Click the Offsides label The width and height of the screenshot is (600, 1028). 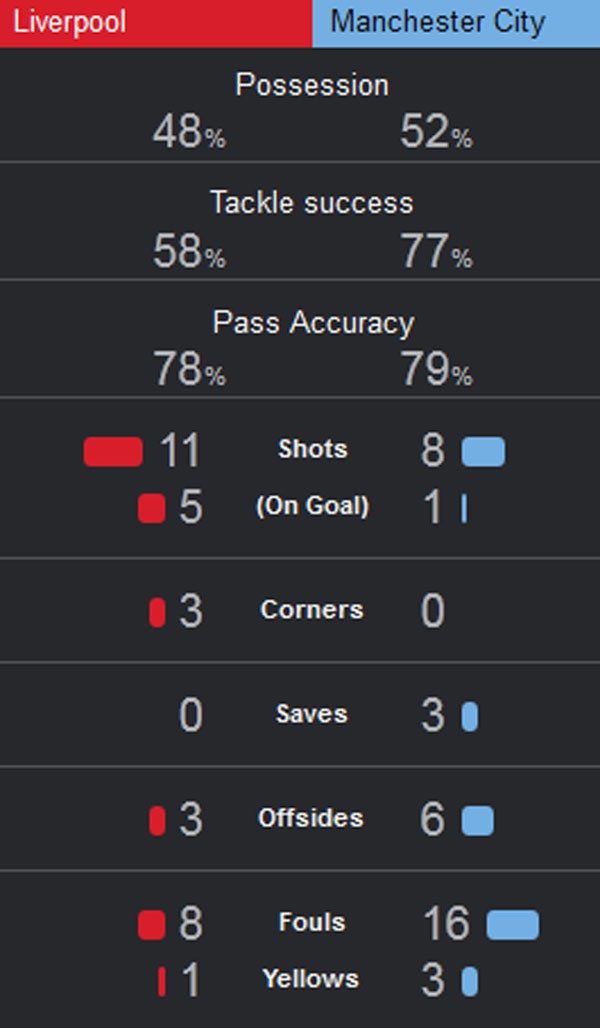[x=311, y=818]
